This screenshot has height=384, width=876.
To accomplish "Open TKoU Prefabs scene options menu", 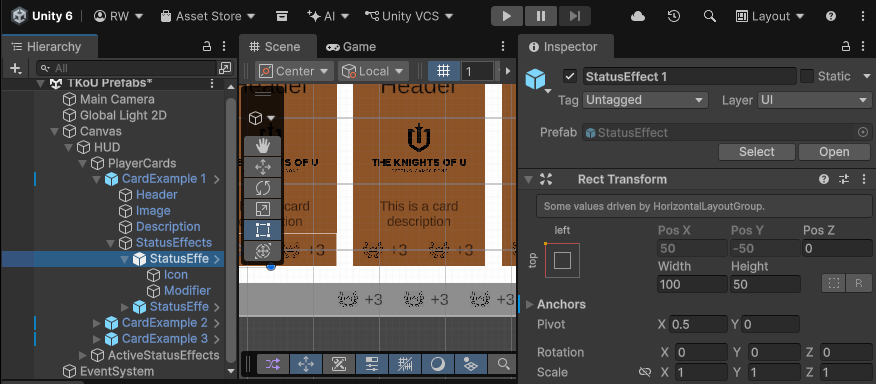I will tap(212, 84).
